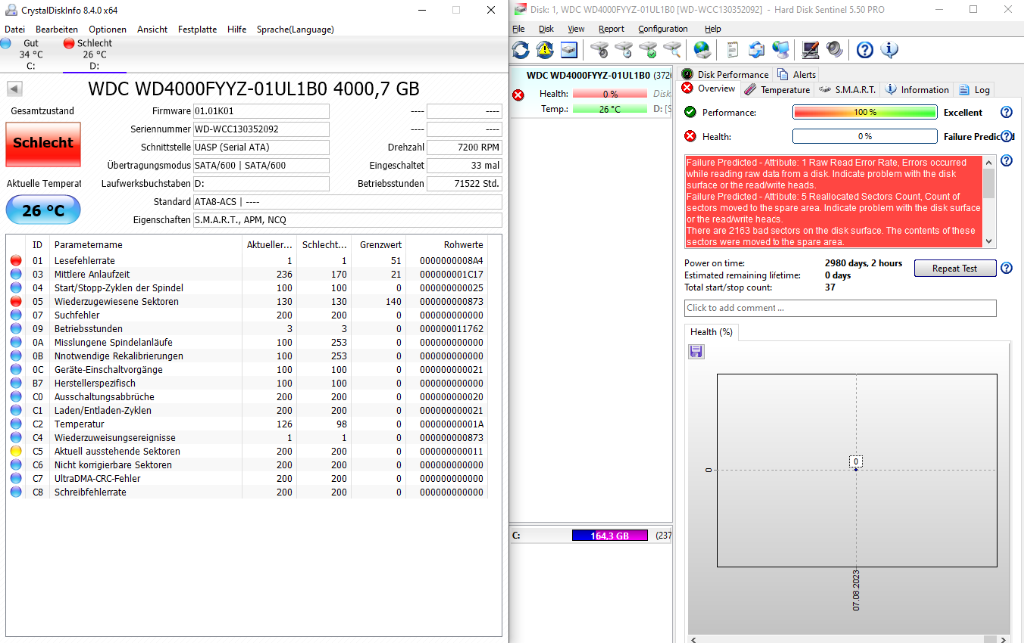Open the Ansicht menu
1024x643 pixels.
point(152,29)
